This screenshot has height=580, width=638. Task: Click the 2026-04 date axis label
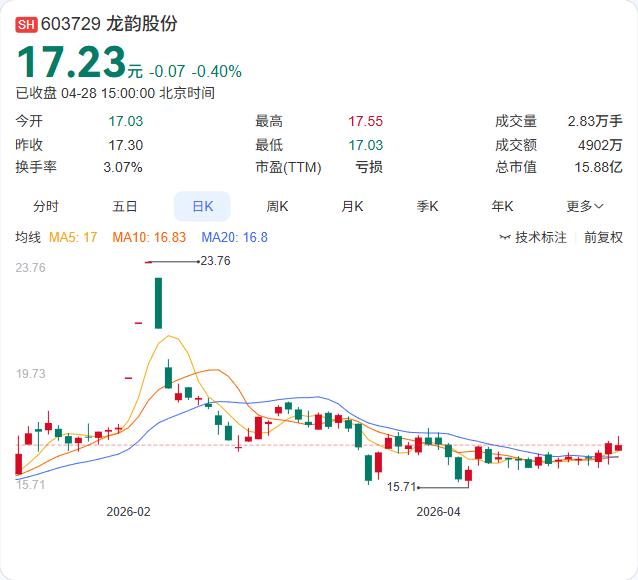[x=438, y=512]
